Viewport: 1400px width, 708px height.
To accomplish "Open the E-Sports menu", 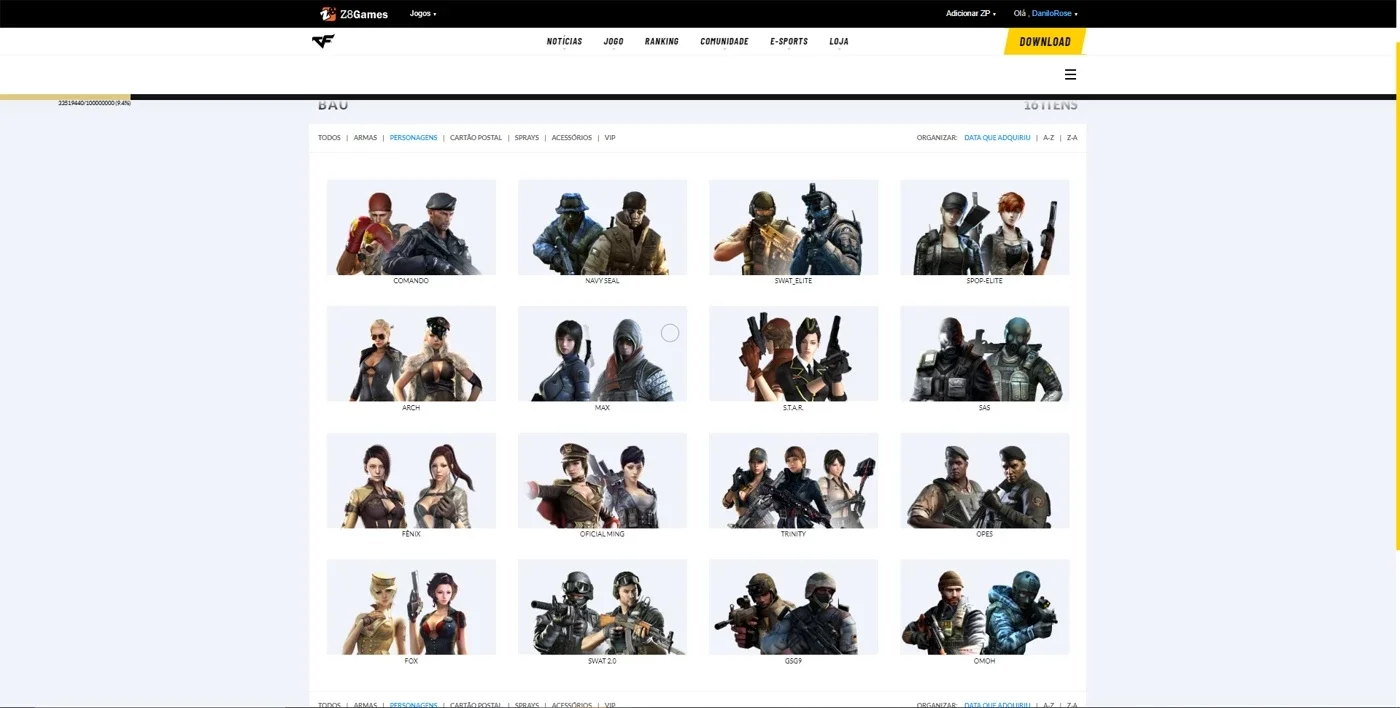I will tap(789, 42).
